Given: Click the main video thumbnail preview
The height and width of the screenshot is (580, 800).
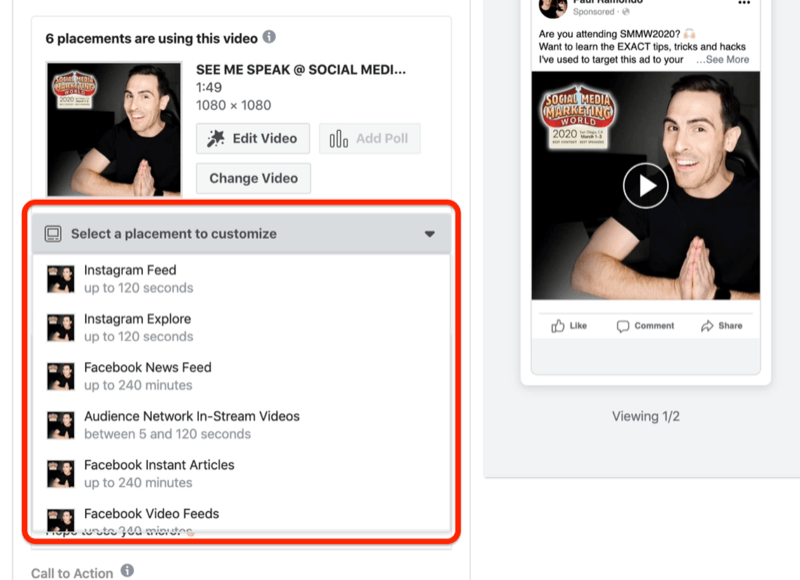Looking at the screenshot, I should 114,129.
